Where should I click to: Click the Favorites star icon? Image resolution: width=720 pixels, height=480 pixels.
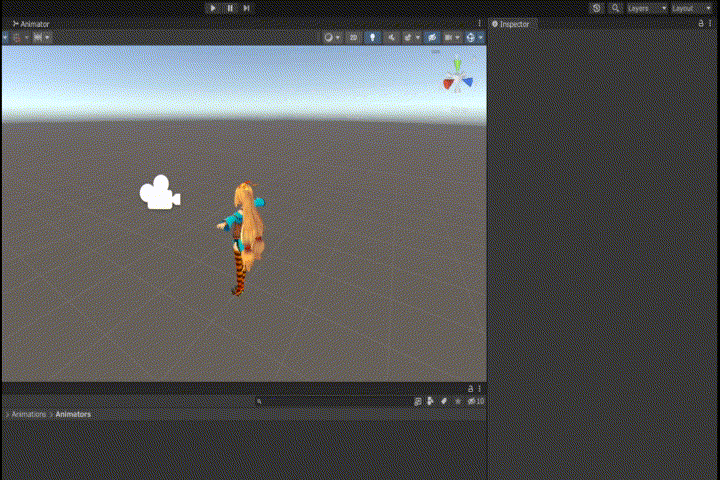coord(458,401)
